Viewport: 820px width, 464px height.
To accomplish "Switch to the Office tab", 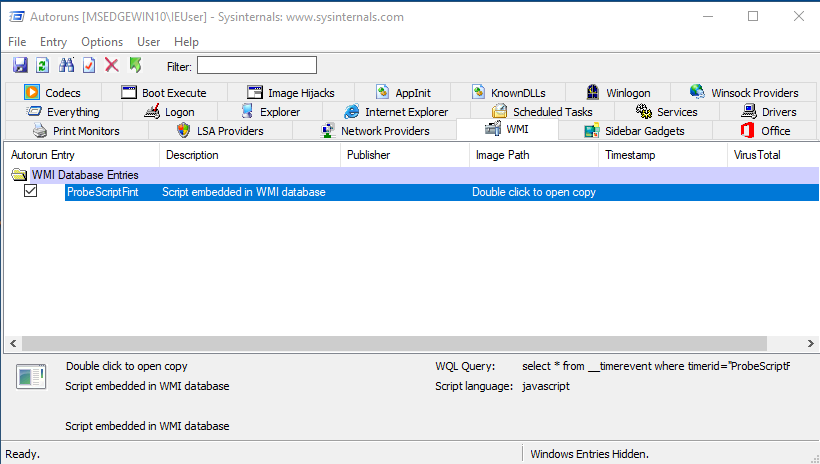I will tap(765, 131).
